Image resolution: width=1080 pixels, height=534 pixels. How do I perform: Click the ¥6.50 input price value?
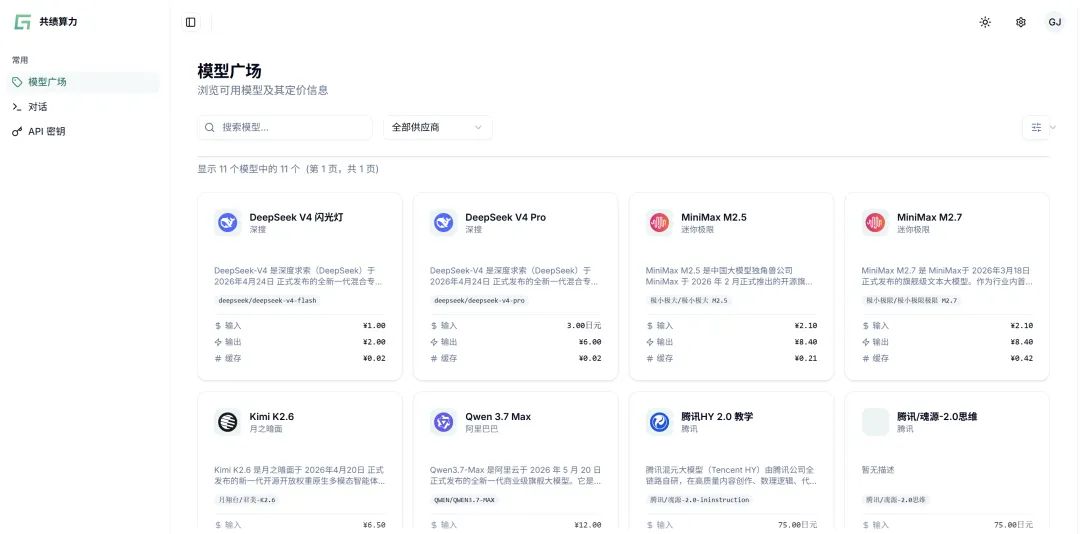pyautogui.click(x=374, y=525)
